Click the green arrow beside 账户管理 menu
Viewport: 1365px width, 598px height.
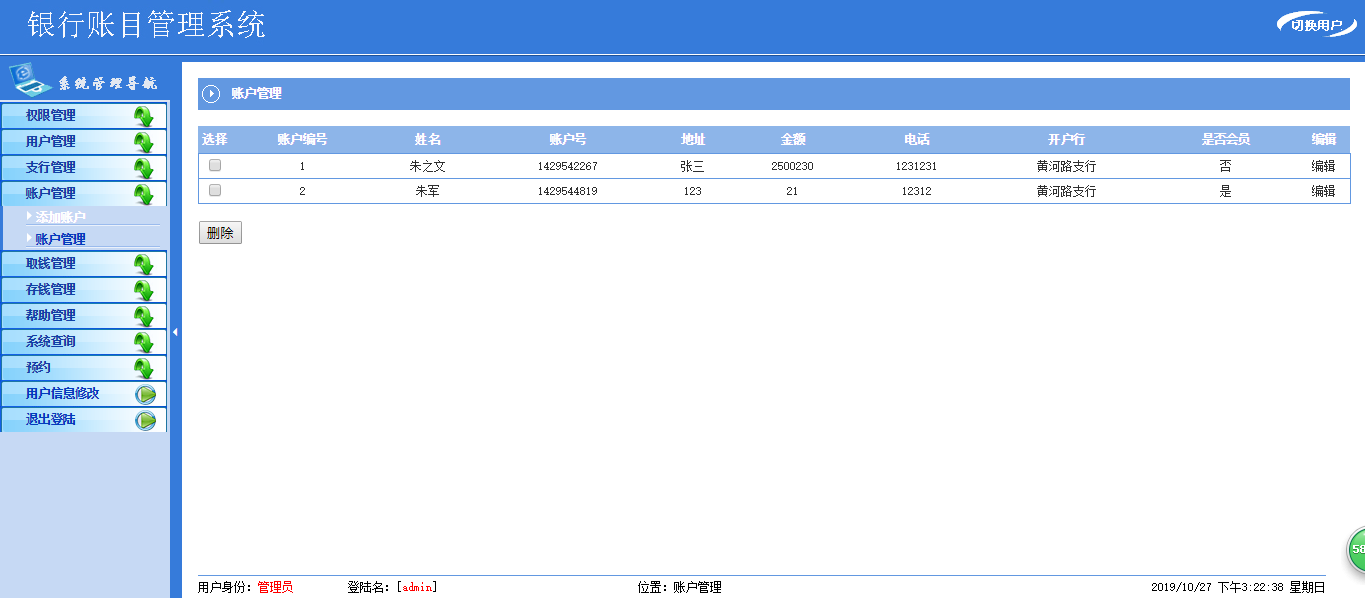tap(144, 194)
